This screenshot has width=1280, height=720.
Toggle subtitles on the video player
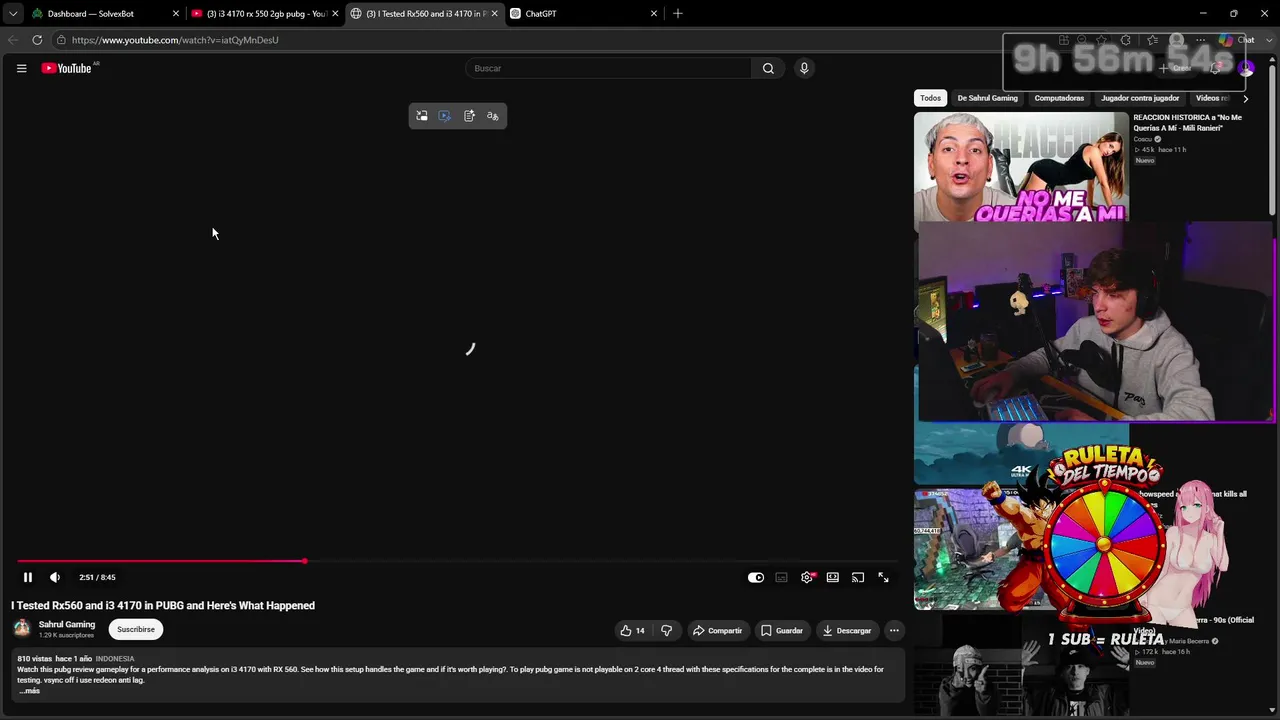781,577
